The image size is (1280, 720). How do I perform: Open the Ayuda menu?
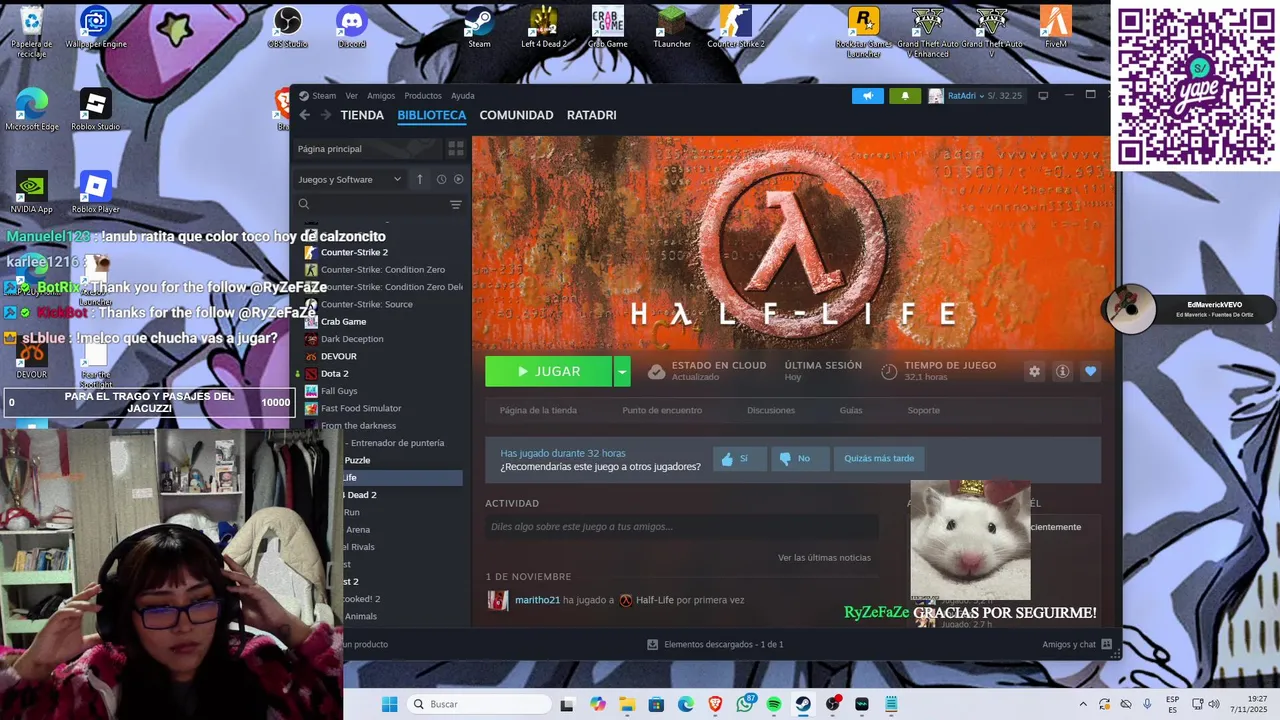pyautogui.click(x=462, y=96)
